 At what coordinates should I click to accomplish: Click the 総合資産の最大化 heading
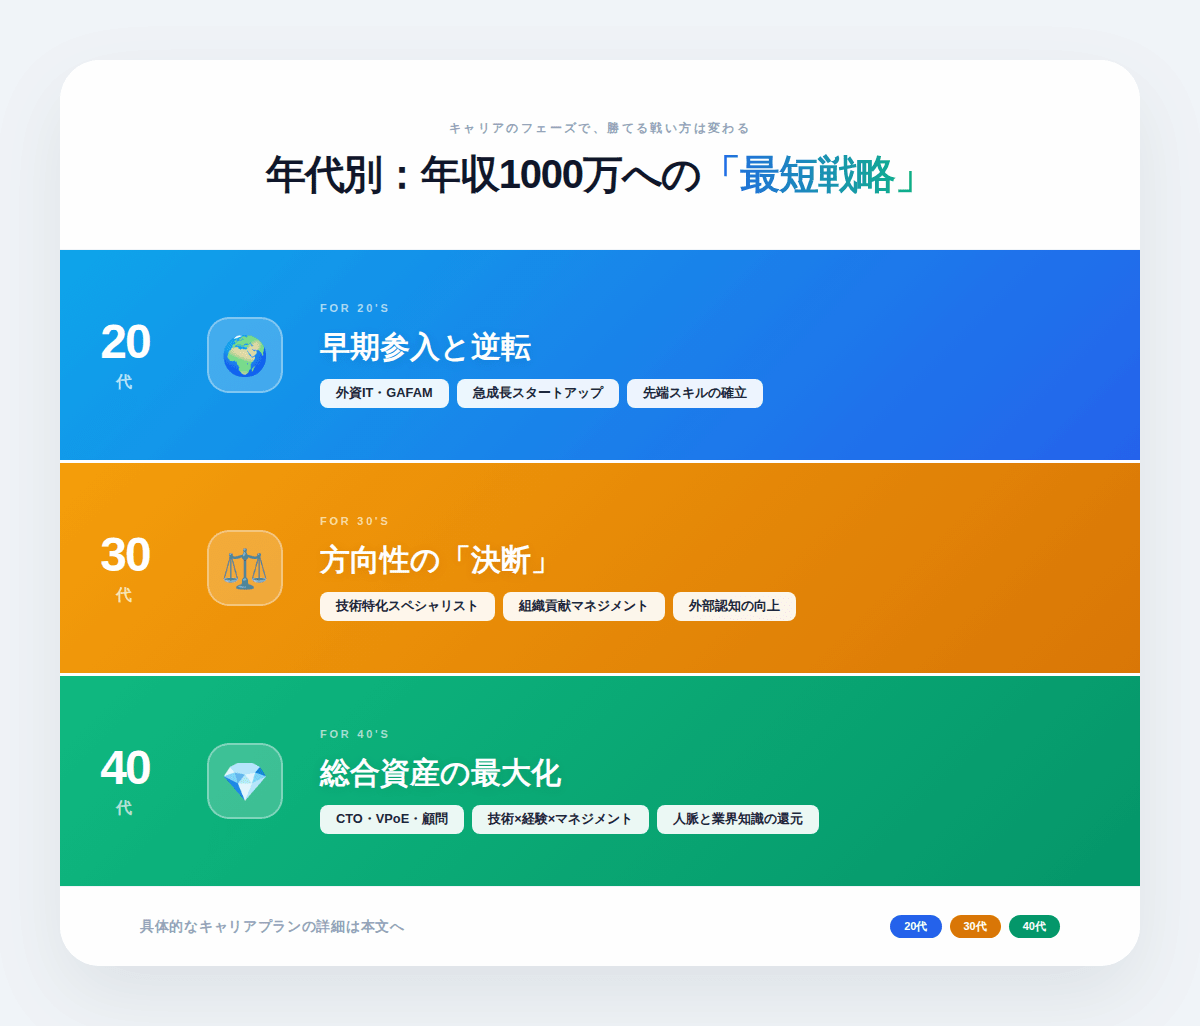pyautogui.click(x=440, y=773)
